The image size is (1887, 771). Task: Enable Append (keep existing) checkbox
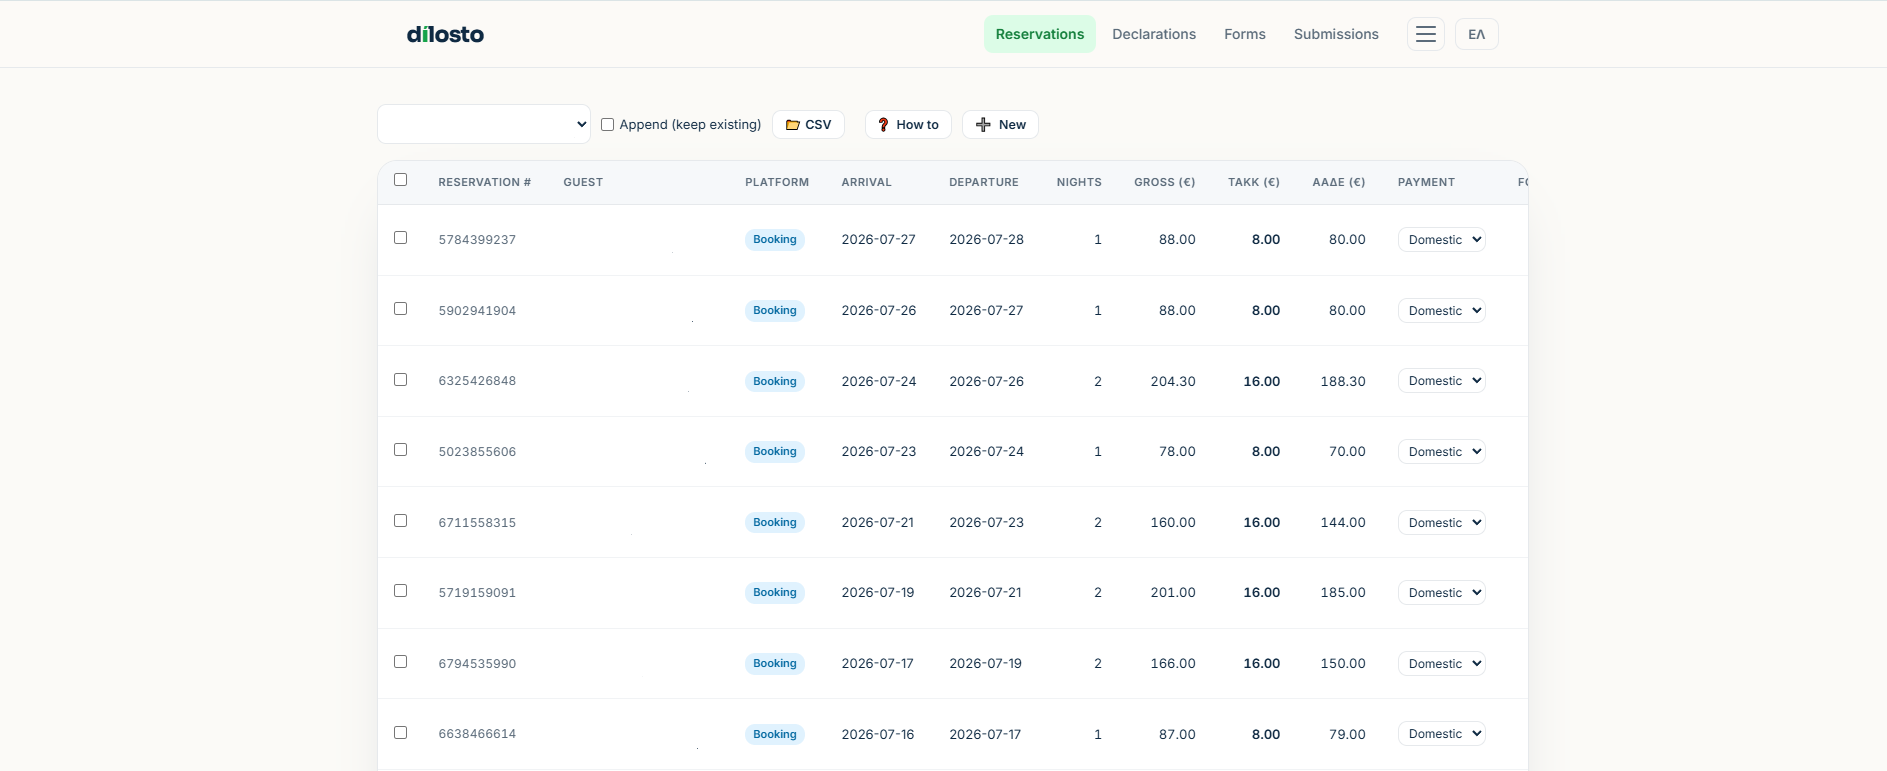(607, 125)
